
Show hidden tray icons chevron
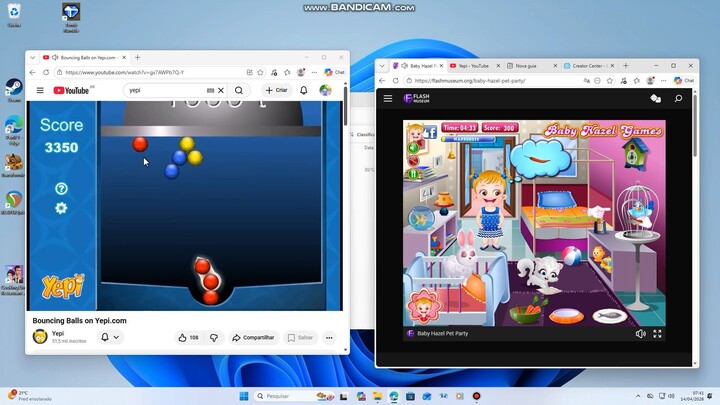[638, 396]
